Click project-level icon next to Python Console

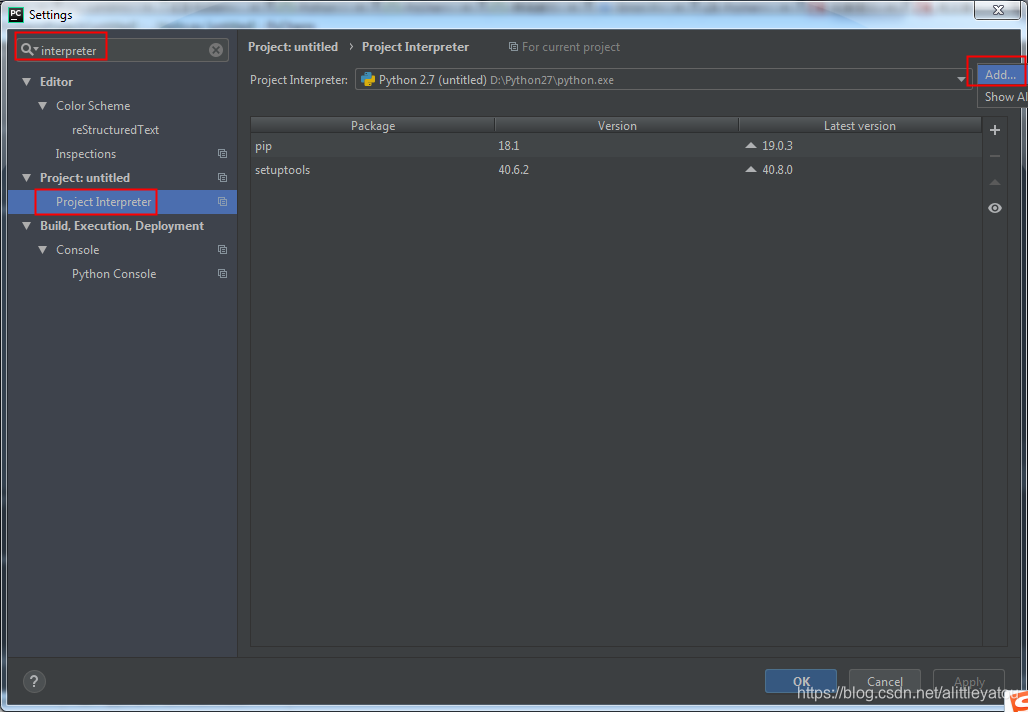pyautogui.click(x=222, y=273)
